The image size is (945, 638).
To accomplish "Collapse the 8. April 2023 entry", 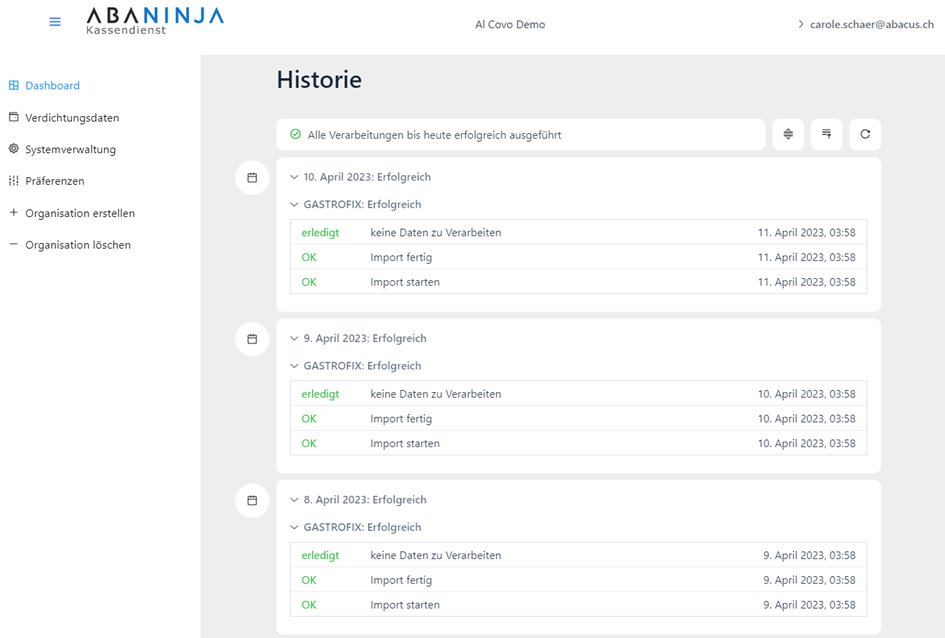I will [295, 500].
